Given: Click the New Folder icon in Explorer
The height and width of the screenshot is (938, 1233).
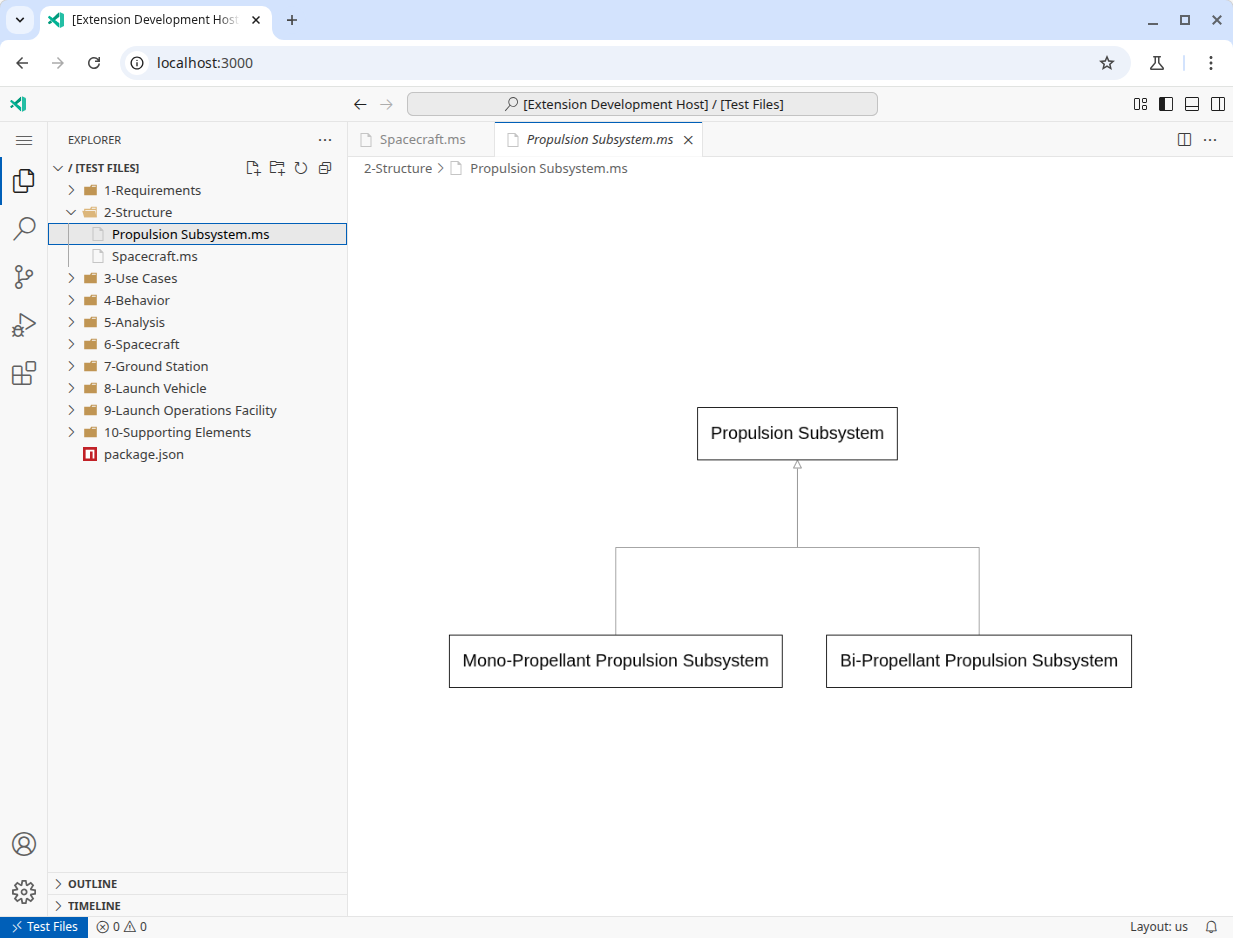Looking at the screenshot, I should point(277,168).
